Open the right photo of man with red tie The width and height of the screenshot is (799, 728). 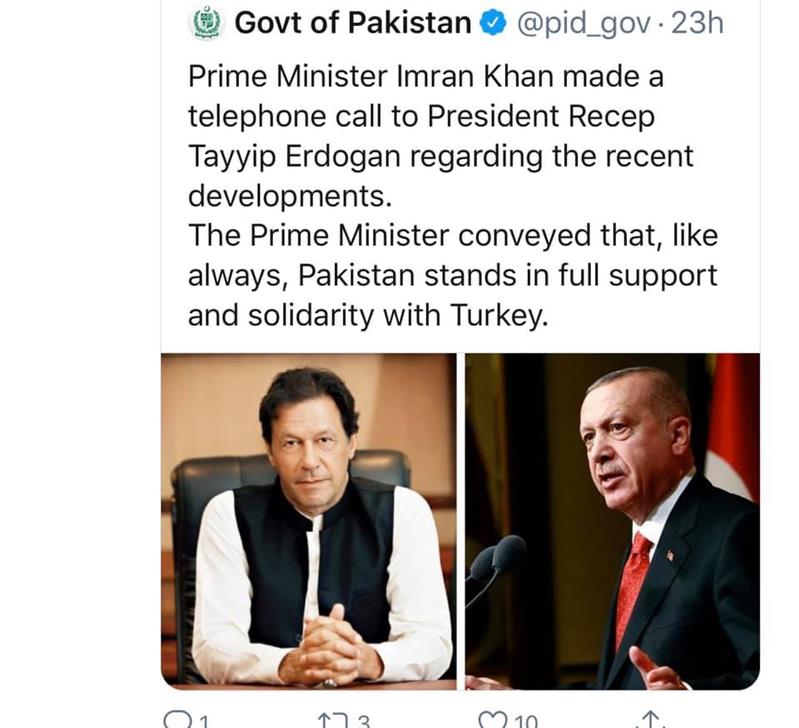[612, 519]
